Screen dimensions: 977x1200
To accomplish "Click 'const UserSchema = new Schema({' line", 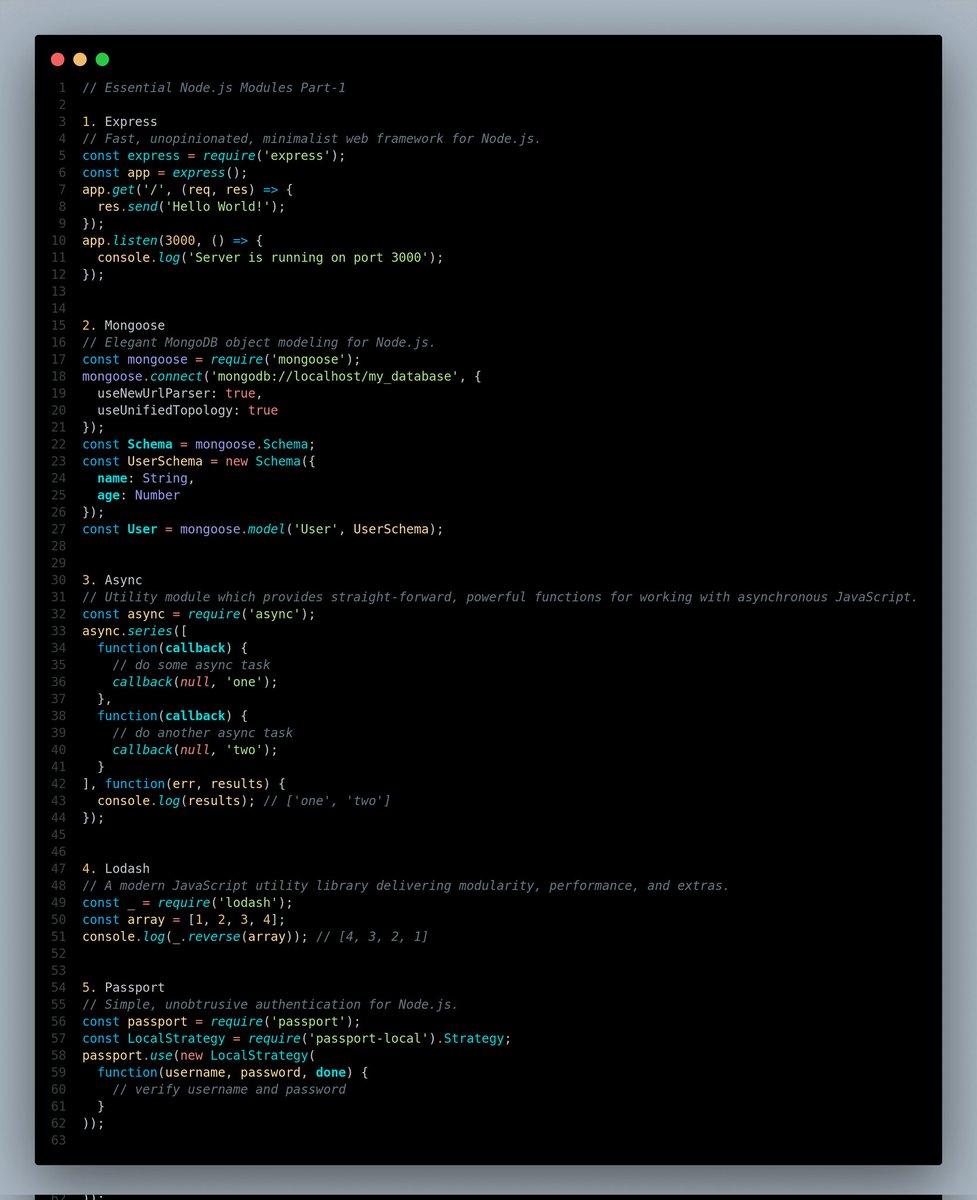I will point(199,461).
